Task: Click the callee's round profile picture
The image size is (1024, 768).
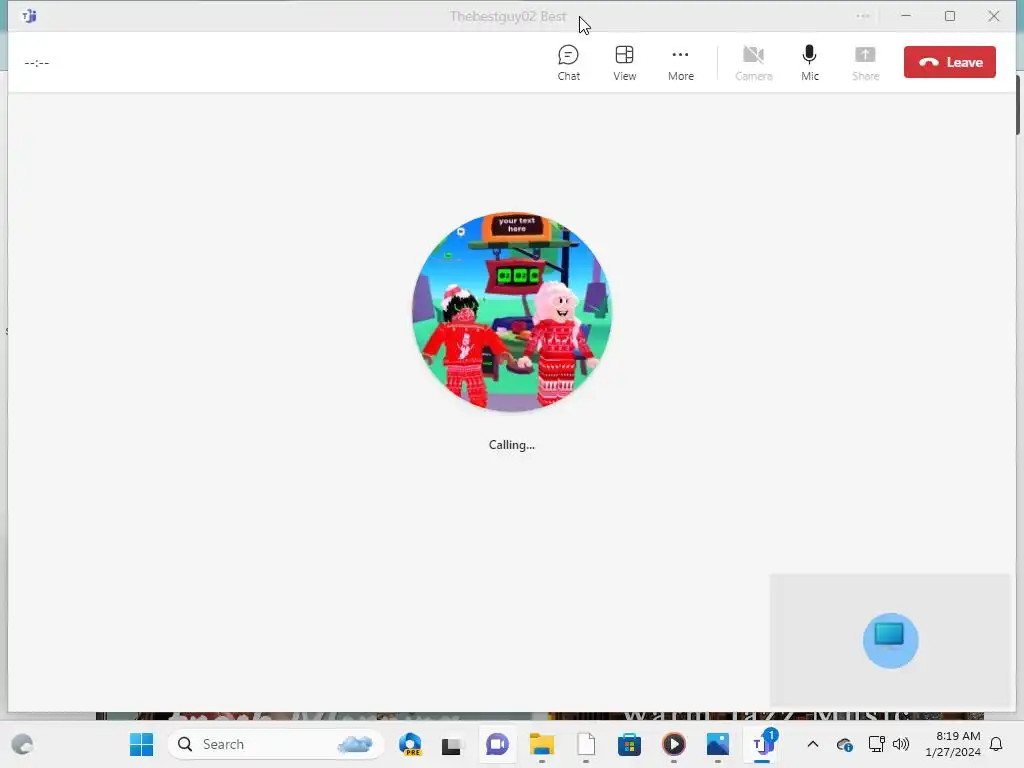Action: click(x=511, y=312)
